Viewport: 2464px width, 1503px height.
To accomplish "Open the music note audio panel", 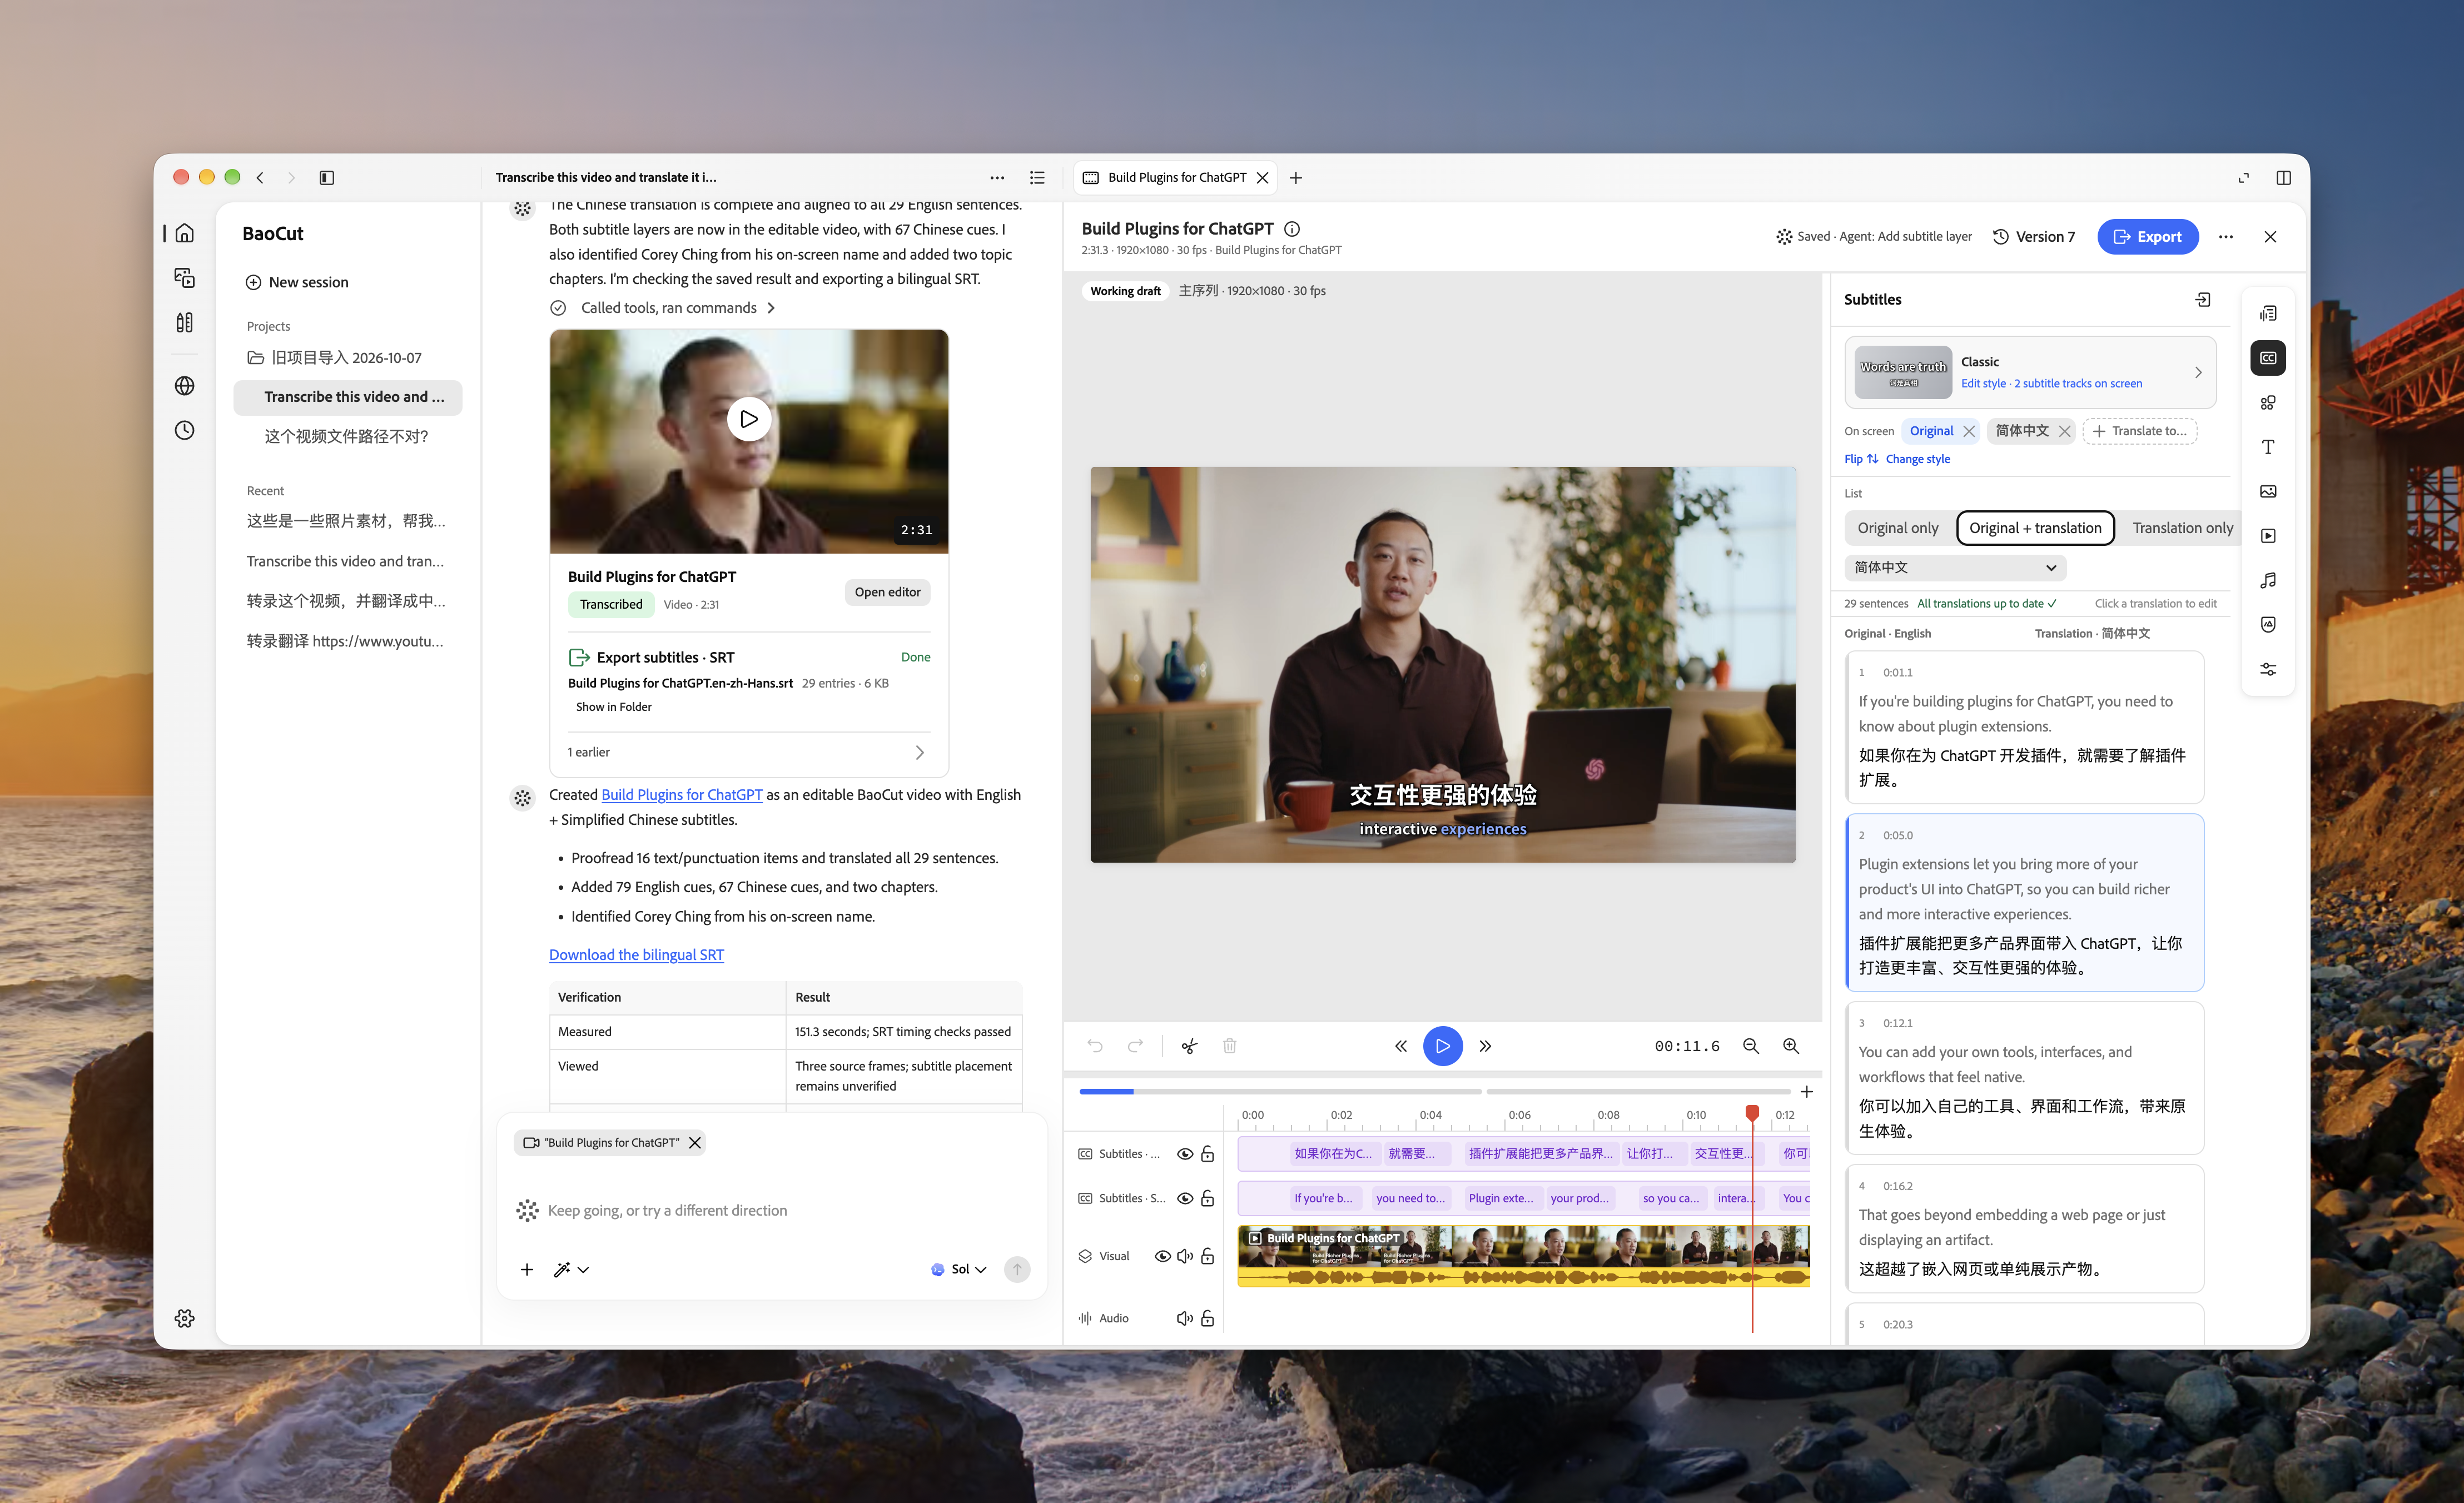I will point(2267,580).
